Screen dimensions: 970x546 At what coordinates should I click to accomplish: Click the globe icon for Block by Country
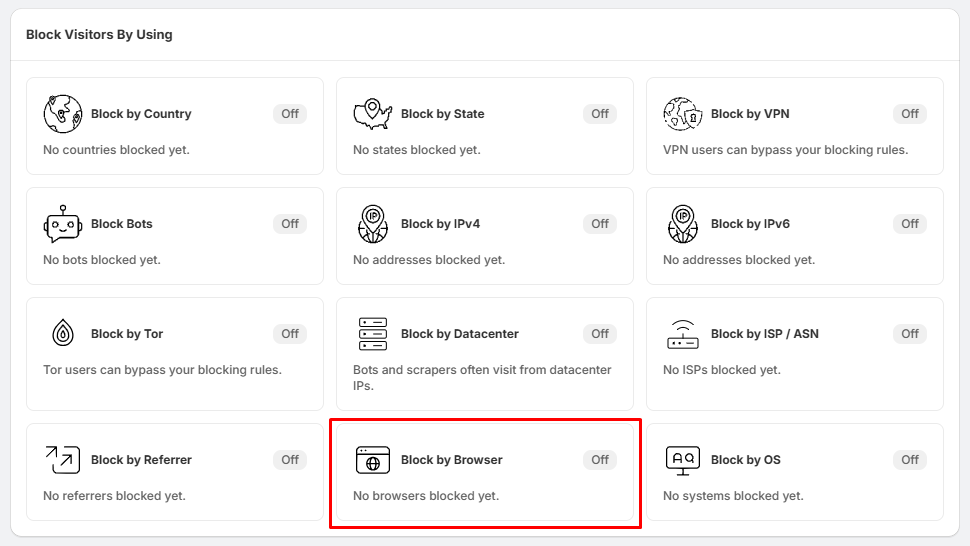(62, 114)
